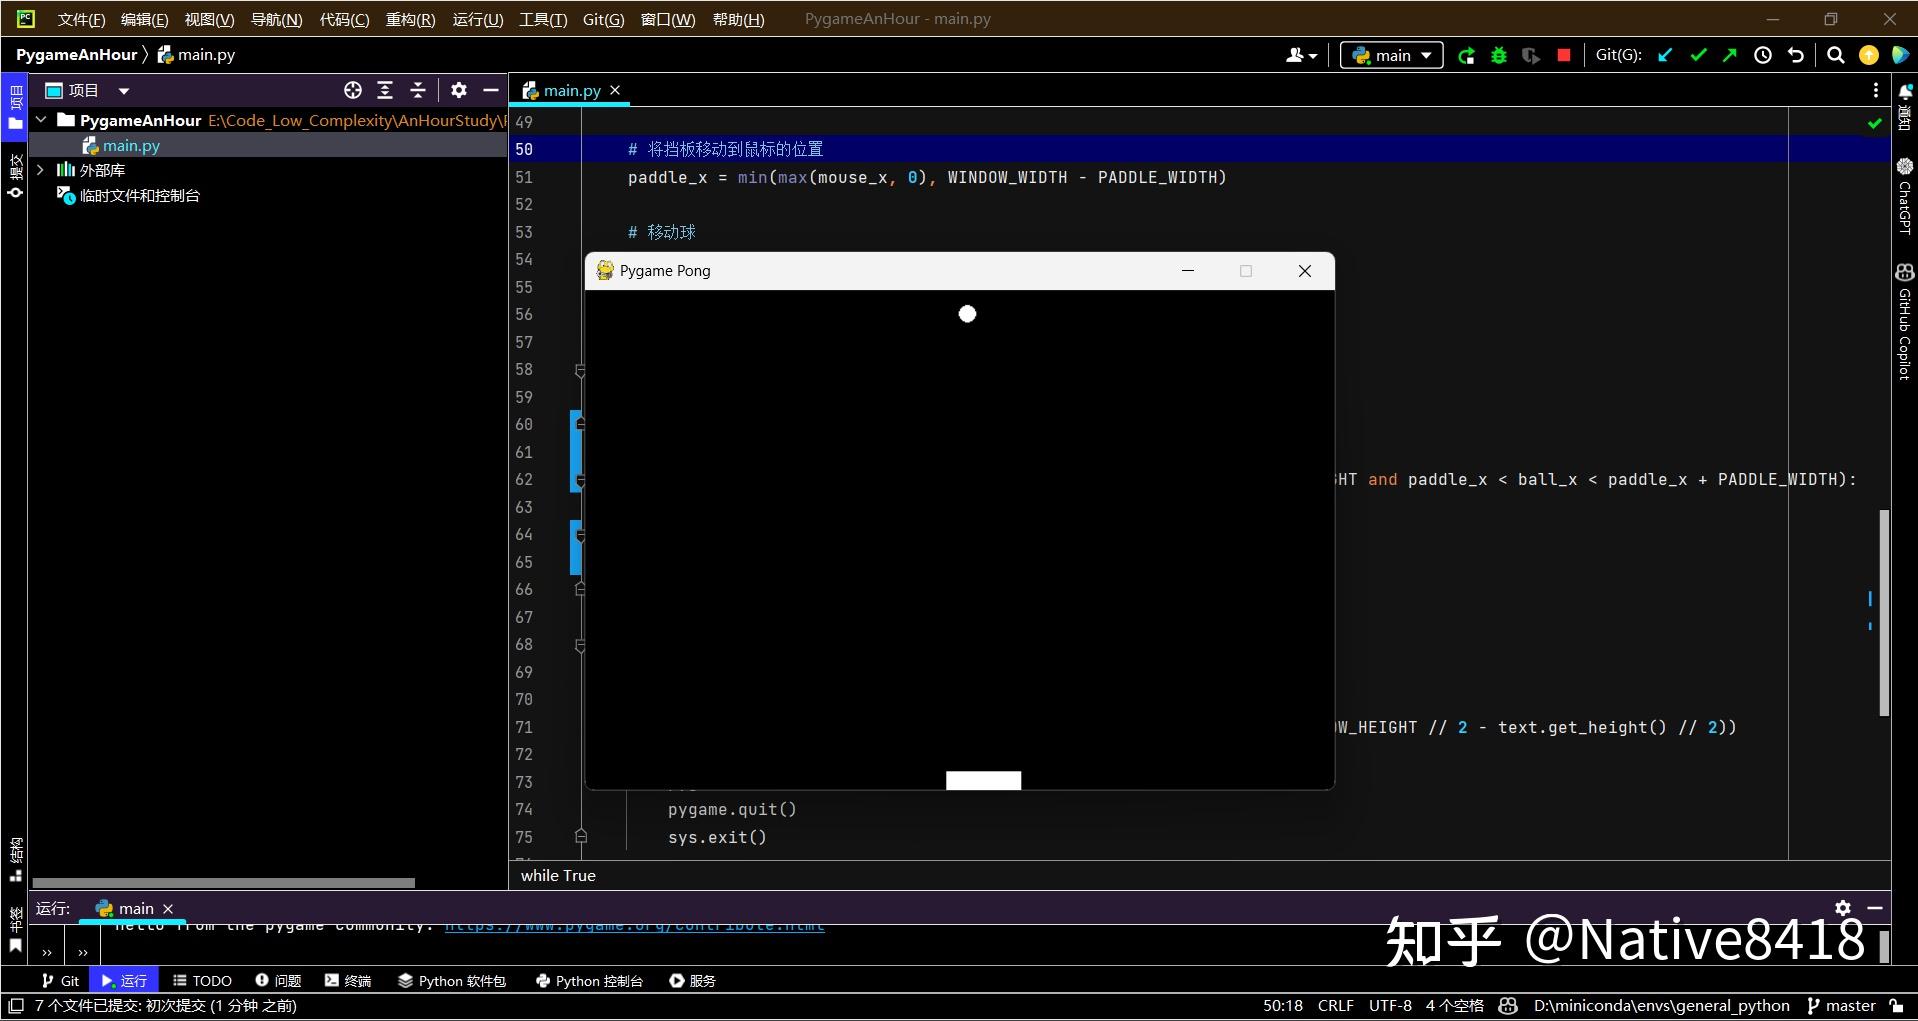This screenshot has width=1918, height=1021.
Task: Toggle the gutter marker at line 58
Action: [581, 371]
